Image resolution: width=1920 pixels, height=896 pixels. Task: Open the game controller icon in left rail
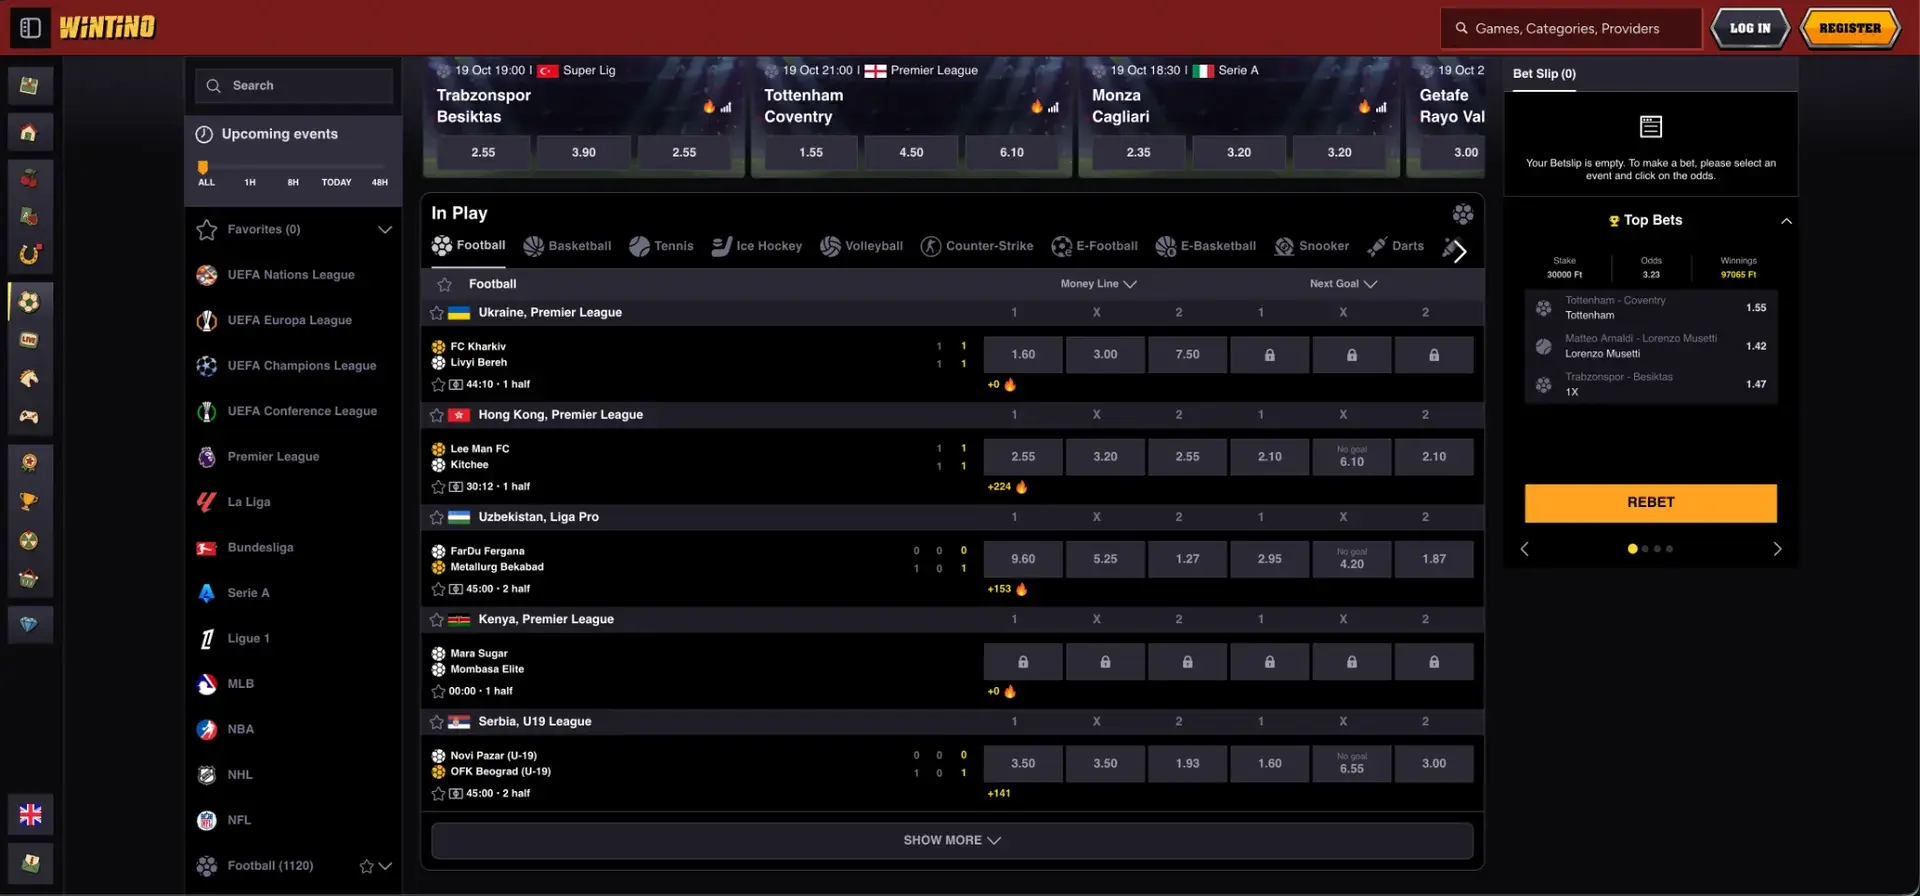29,416
